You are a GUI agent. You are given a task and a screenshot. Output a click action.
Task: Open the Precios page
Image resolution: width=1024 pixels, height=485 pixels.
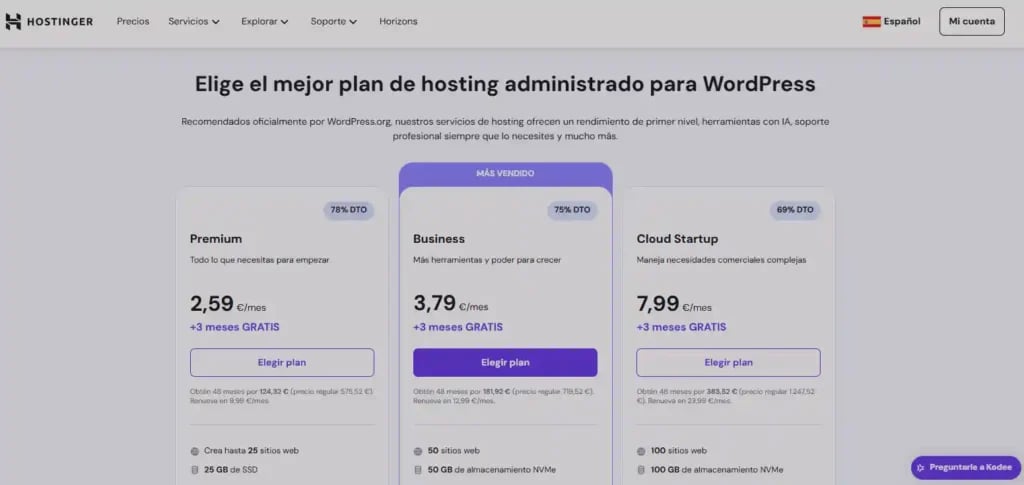(133, 22)
